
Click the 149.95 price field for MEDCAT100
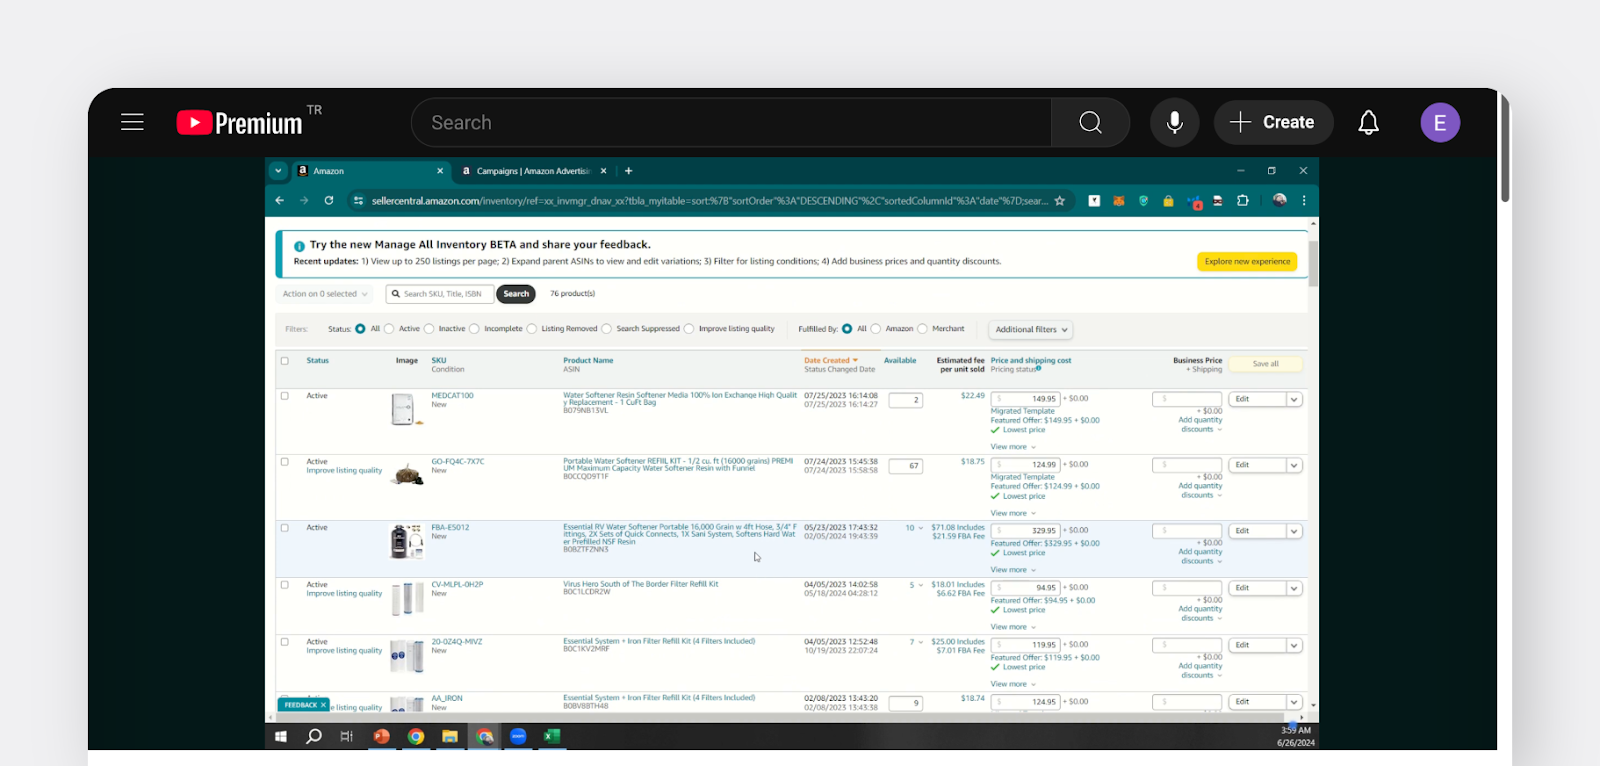pyautogui.click(x=1025, y=399)
